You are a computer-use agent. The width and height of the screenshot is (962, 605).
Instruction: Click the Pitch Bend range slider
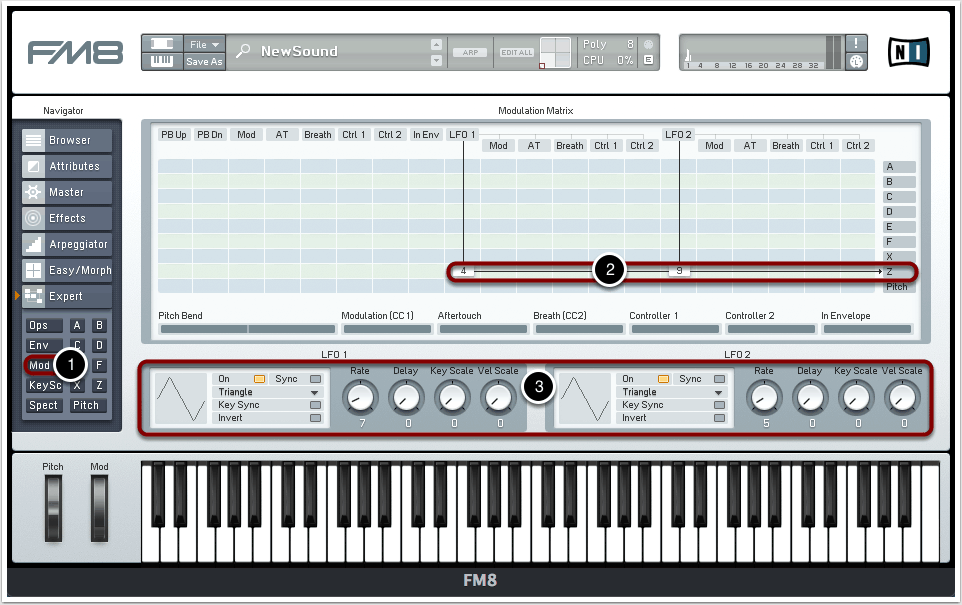247,329
